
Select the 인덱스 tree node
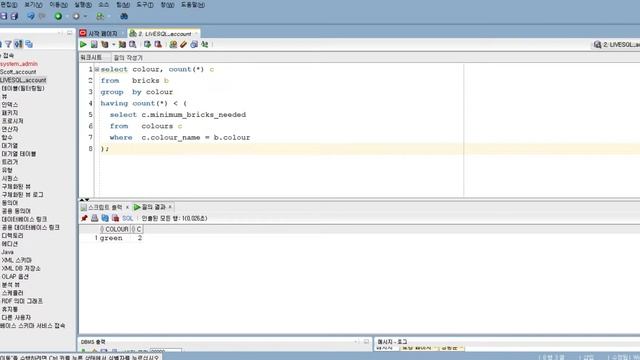9,104
